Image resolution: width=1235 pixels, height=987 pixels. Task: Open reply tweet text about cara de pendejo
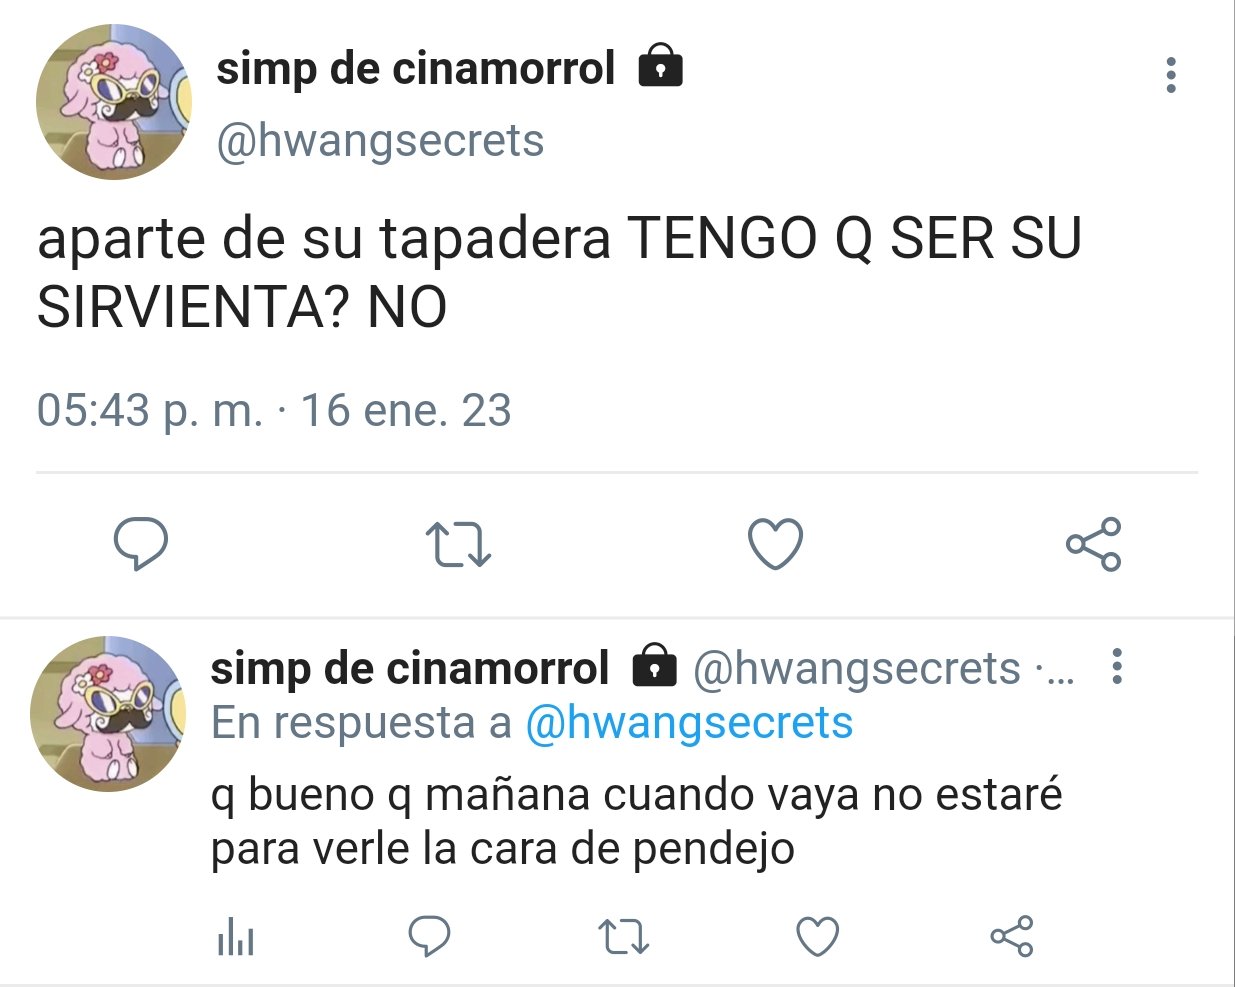click(636, 822)
